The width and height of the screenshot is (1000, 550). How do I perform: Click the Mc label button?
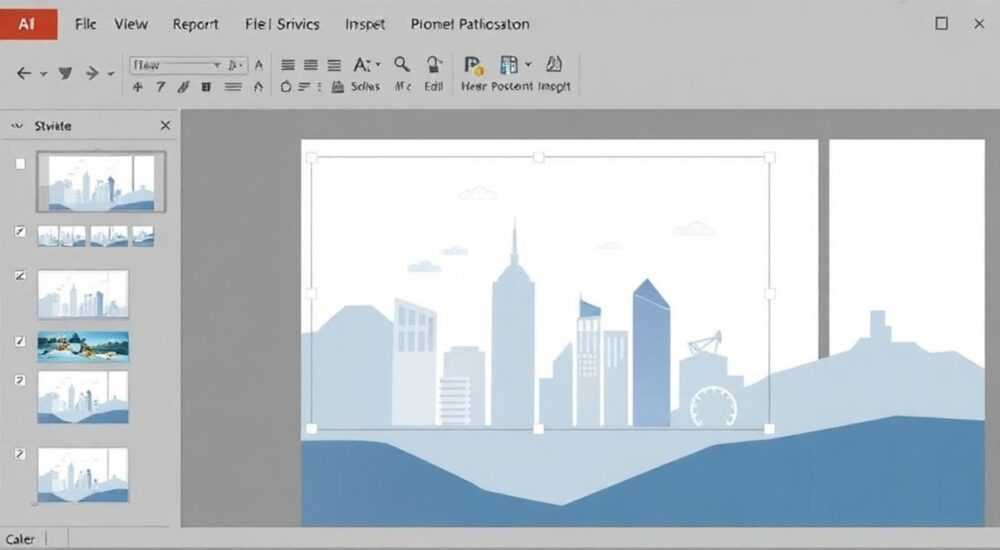(x=402, y=87)
